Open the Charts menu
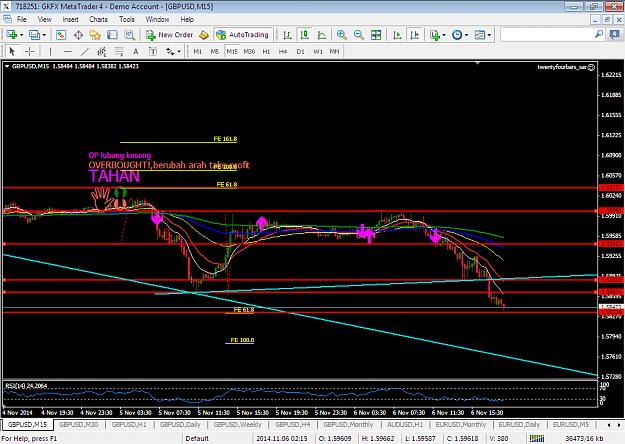Viewport: 625px width, 444px height. [98, 19]
